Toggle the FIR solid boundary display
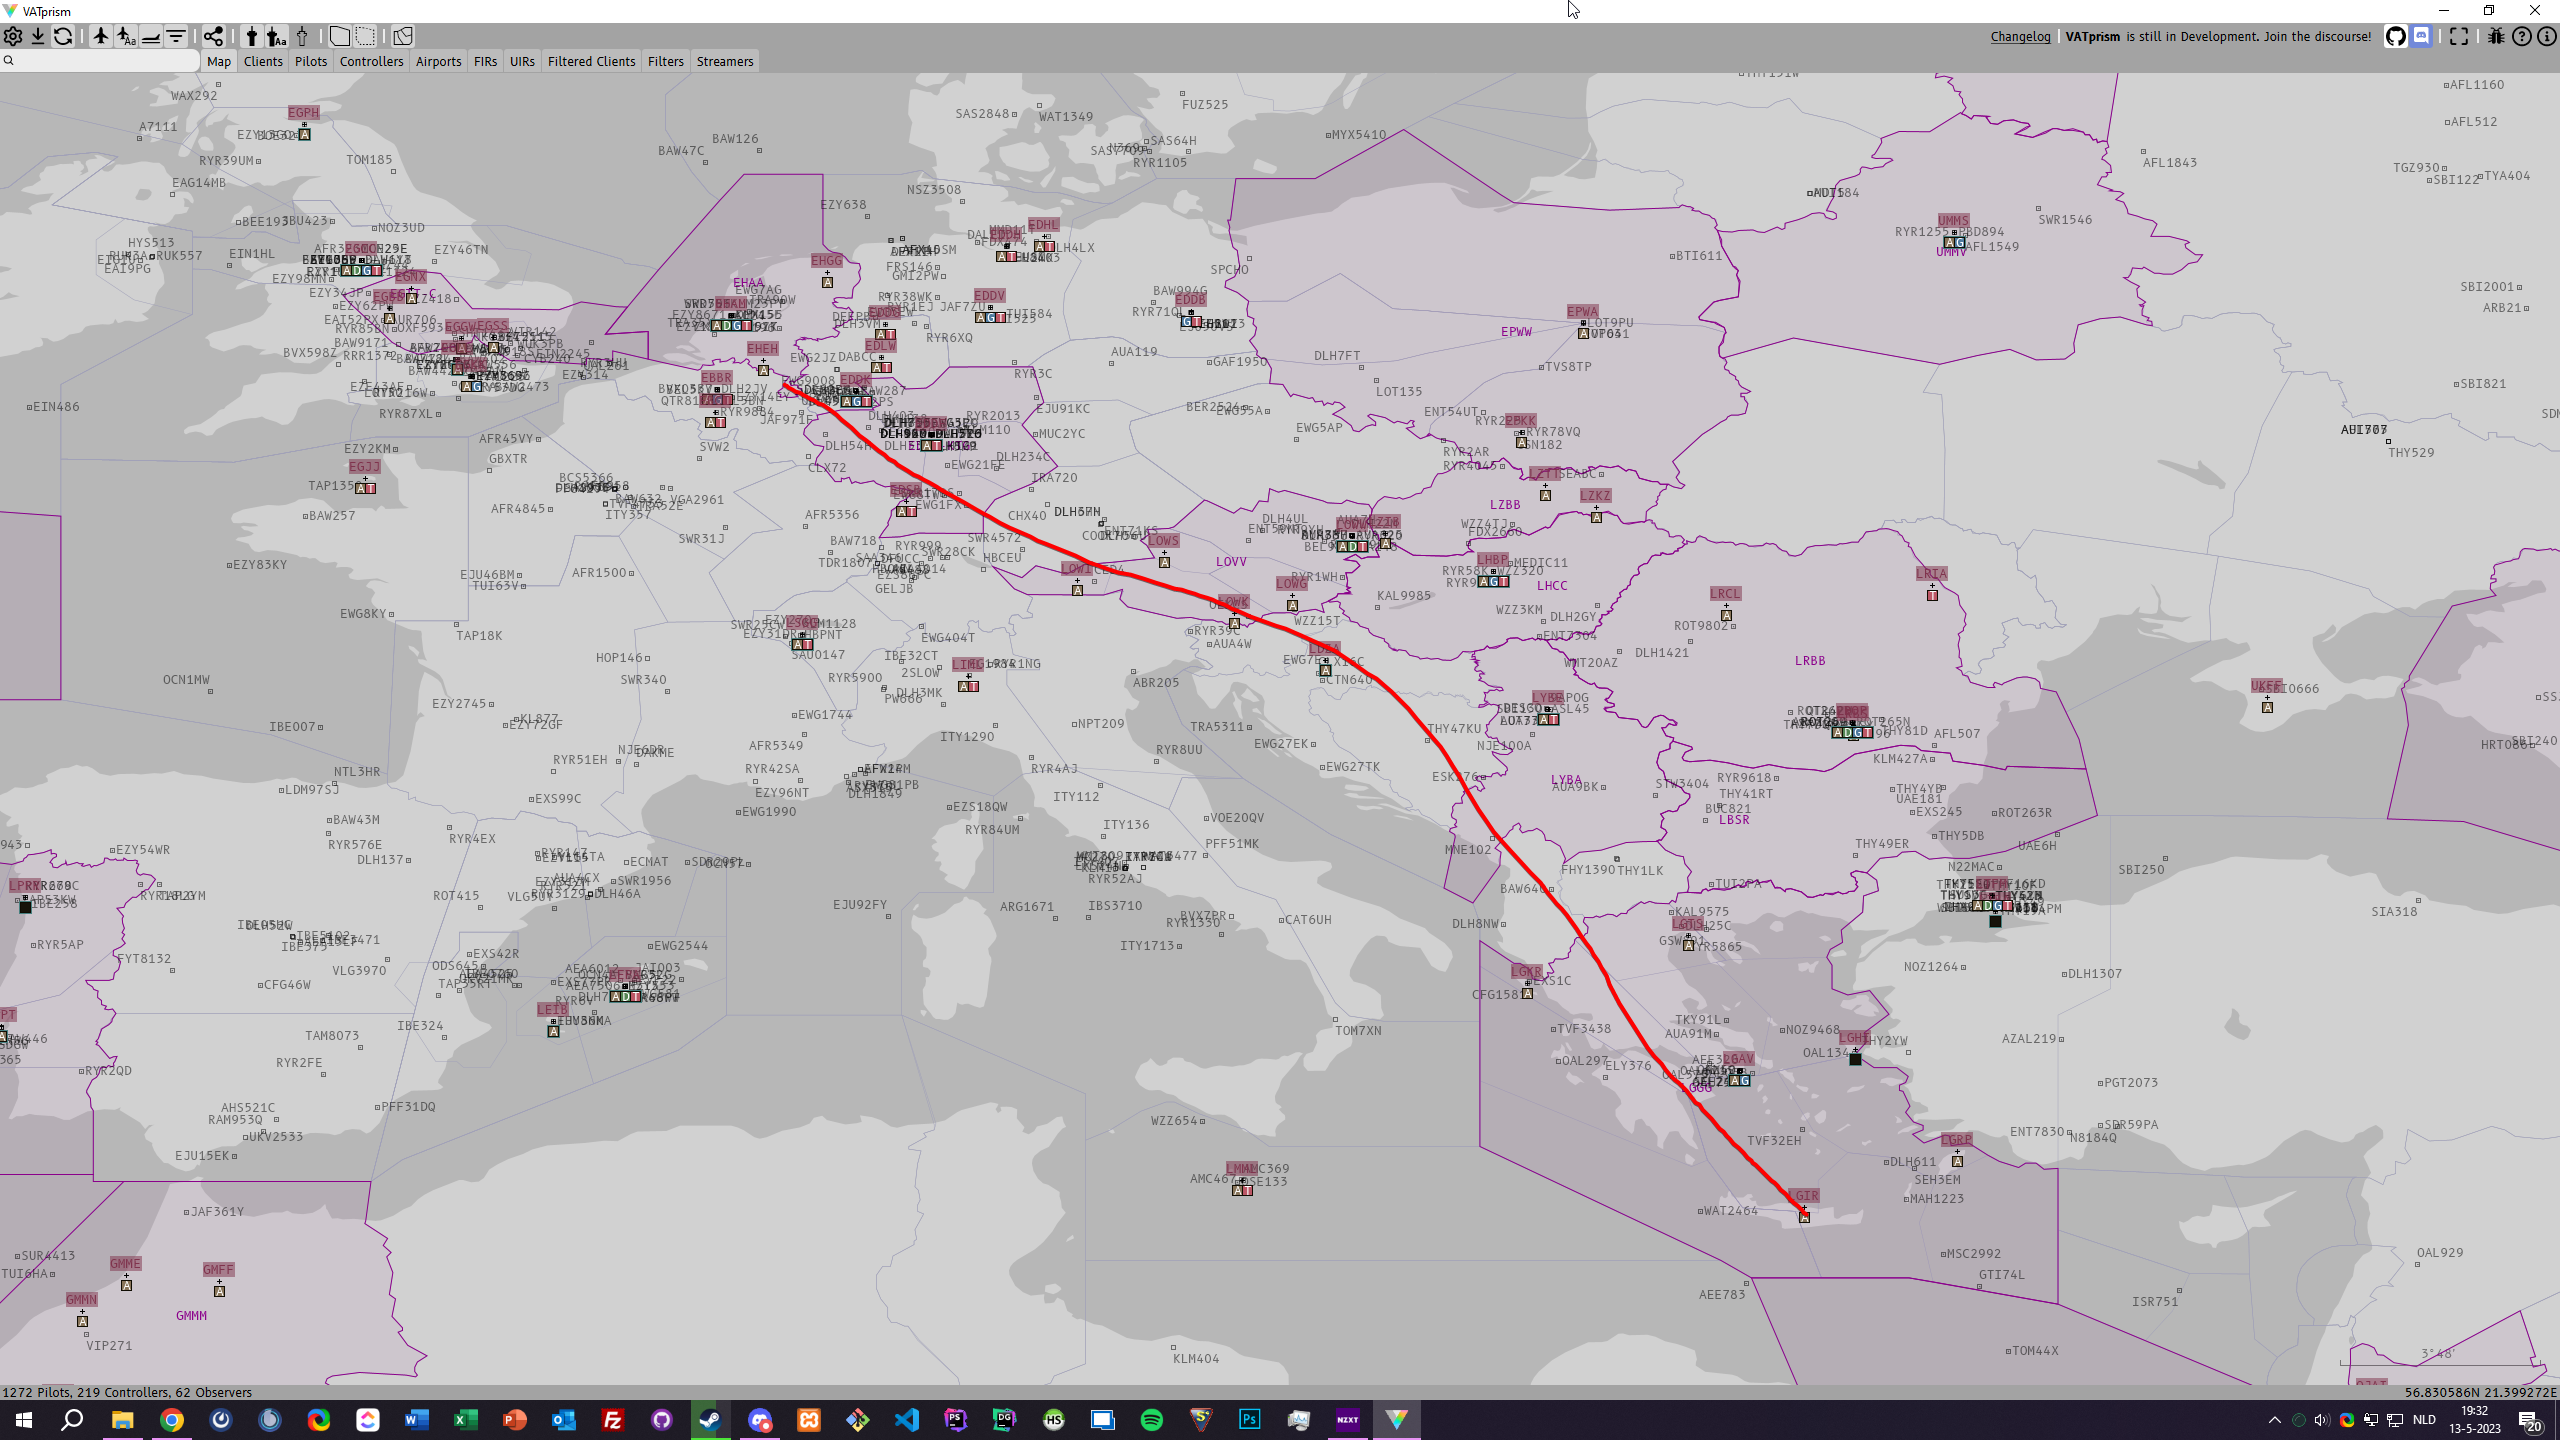This screenshot has width=2560, height=1440. tap(340, 37)
